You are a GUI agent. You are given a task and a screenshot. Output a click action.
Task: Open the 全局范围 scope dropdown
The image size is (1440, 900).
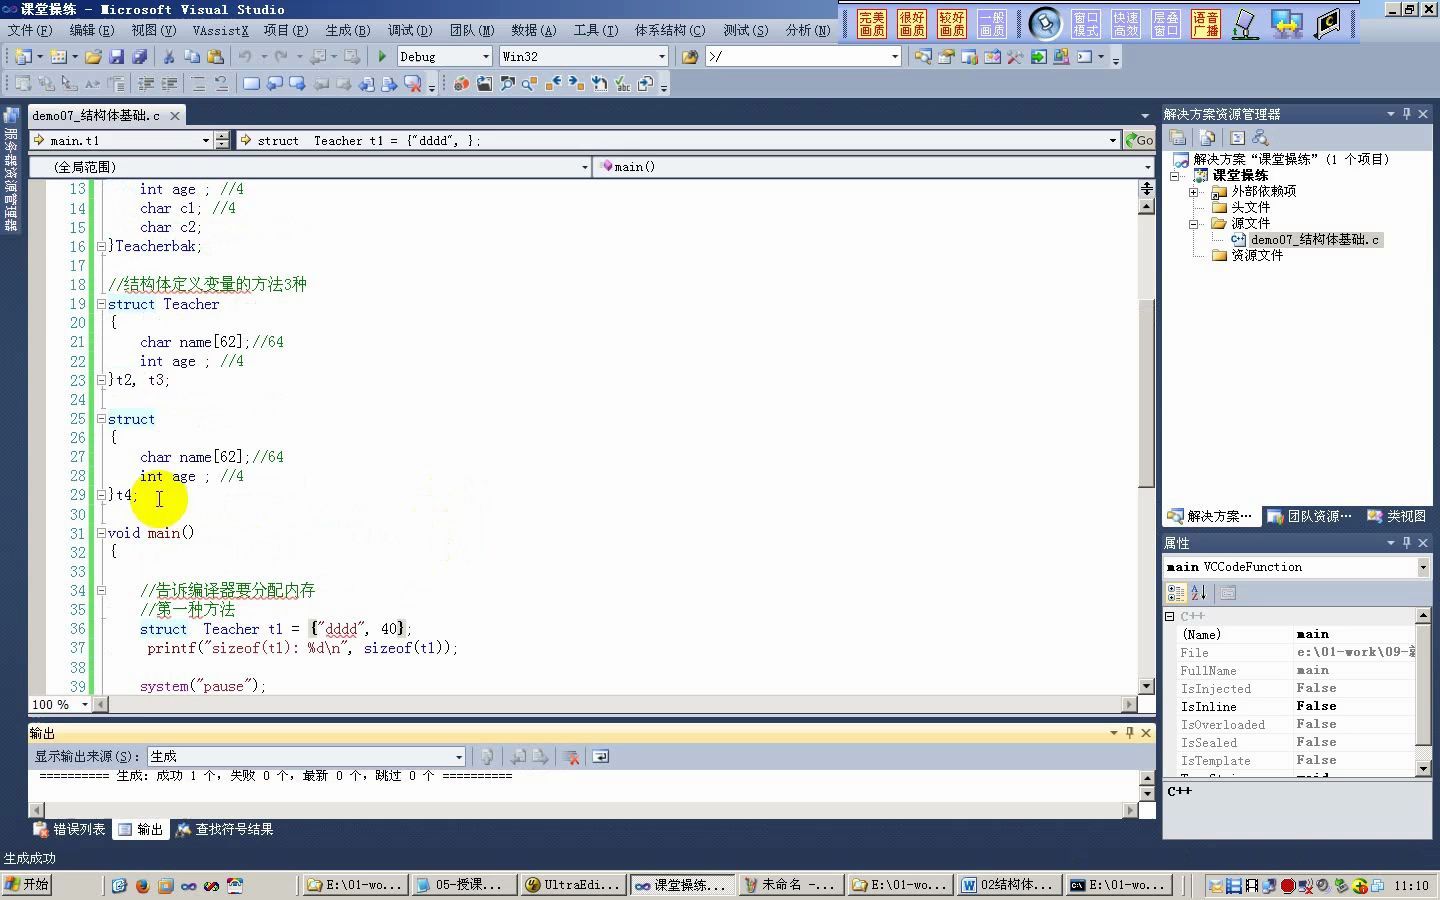tap(585, 167)
